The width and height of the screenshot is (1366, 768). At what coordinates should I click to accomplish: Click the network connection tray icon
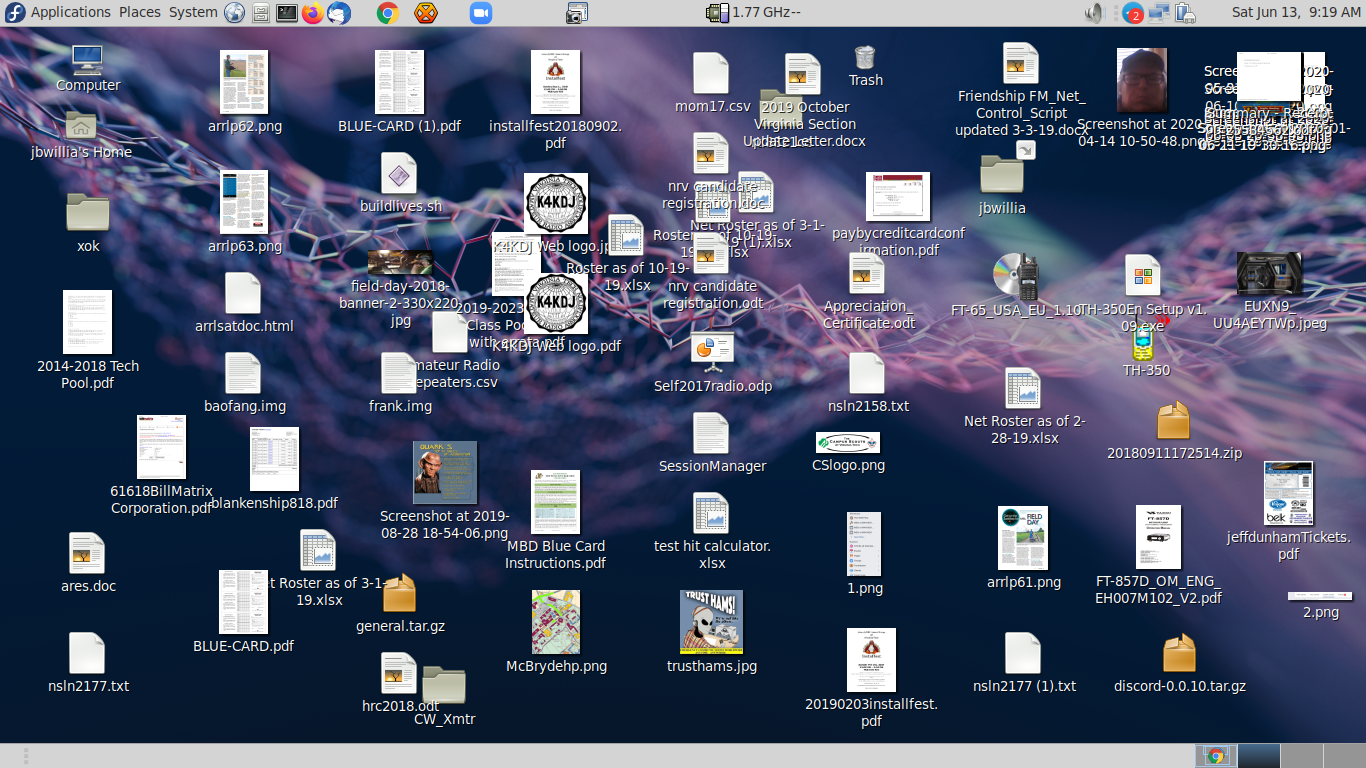click(x=1159, y=13)
